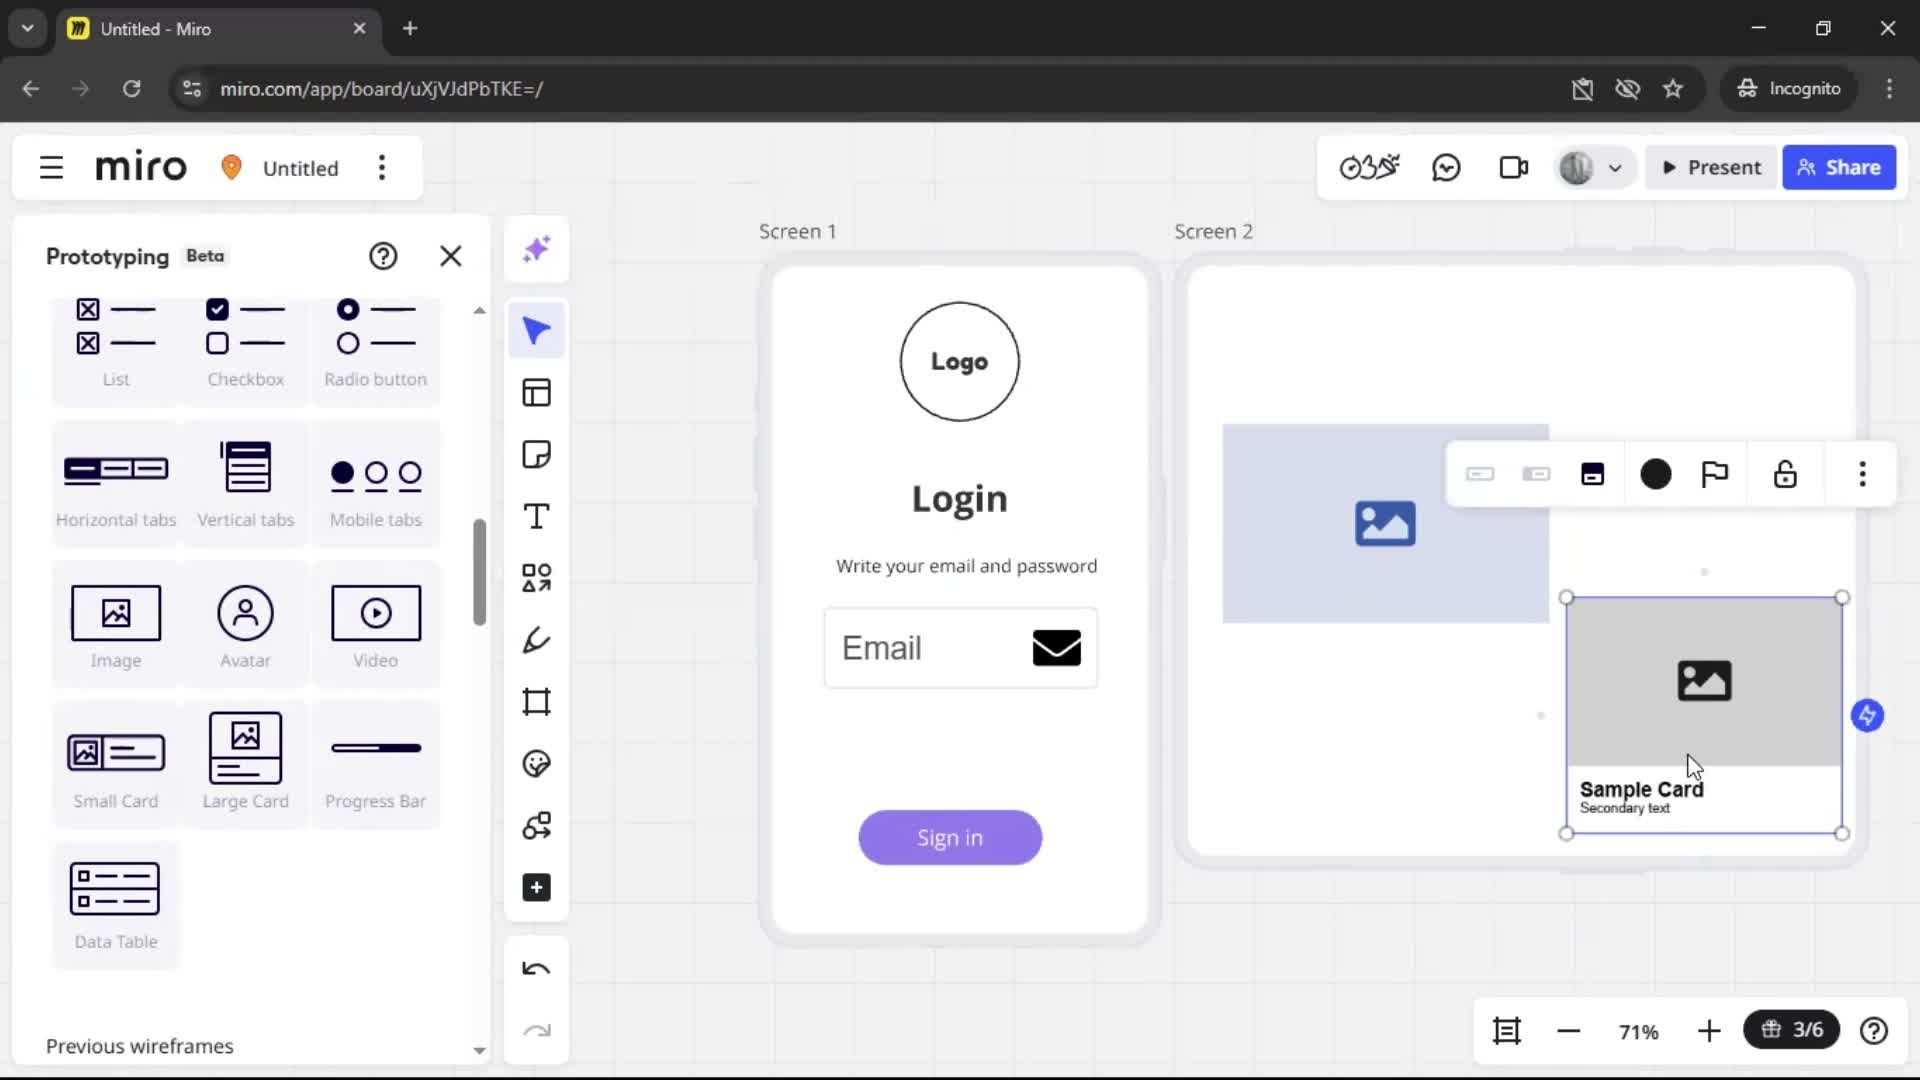Select the Screen 2 frame label
1920x1080 pixels.
tap(1213, 232)
